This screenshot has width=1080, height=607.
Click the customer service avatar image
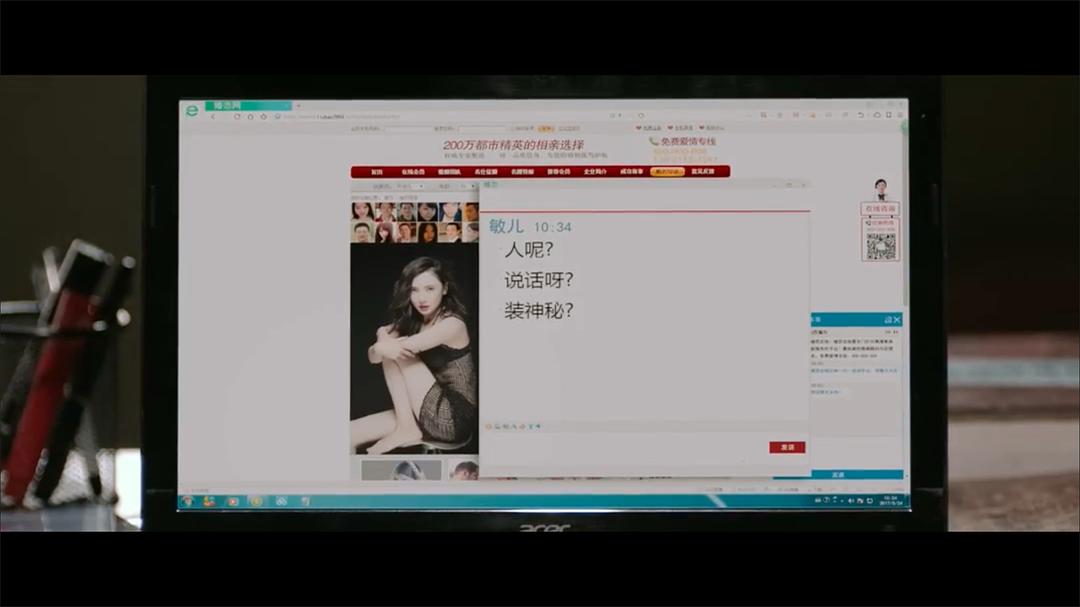[x=880, y=189]
